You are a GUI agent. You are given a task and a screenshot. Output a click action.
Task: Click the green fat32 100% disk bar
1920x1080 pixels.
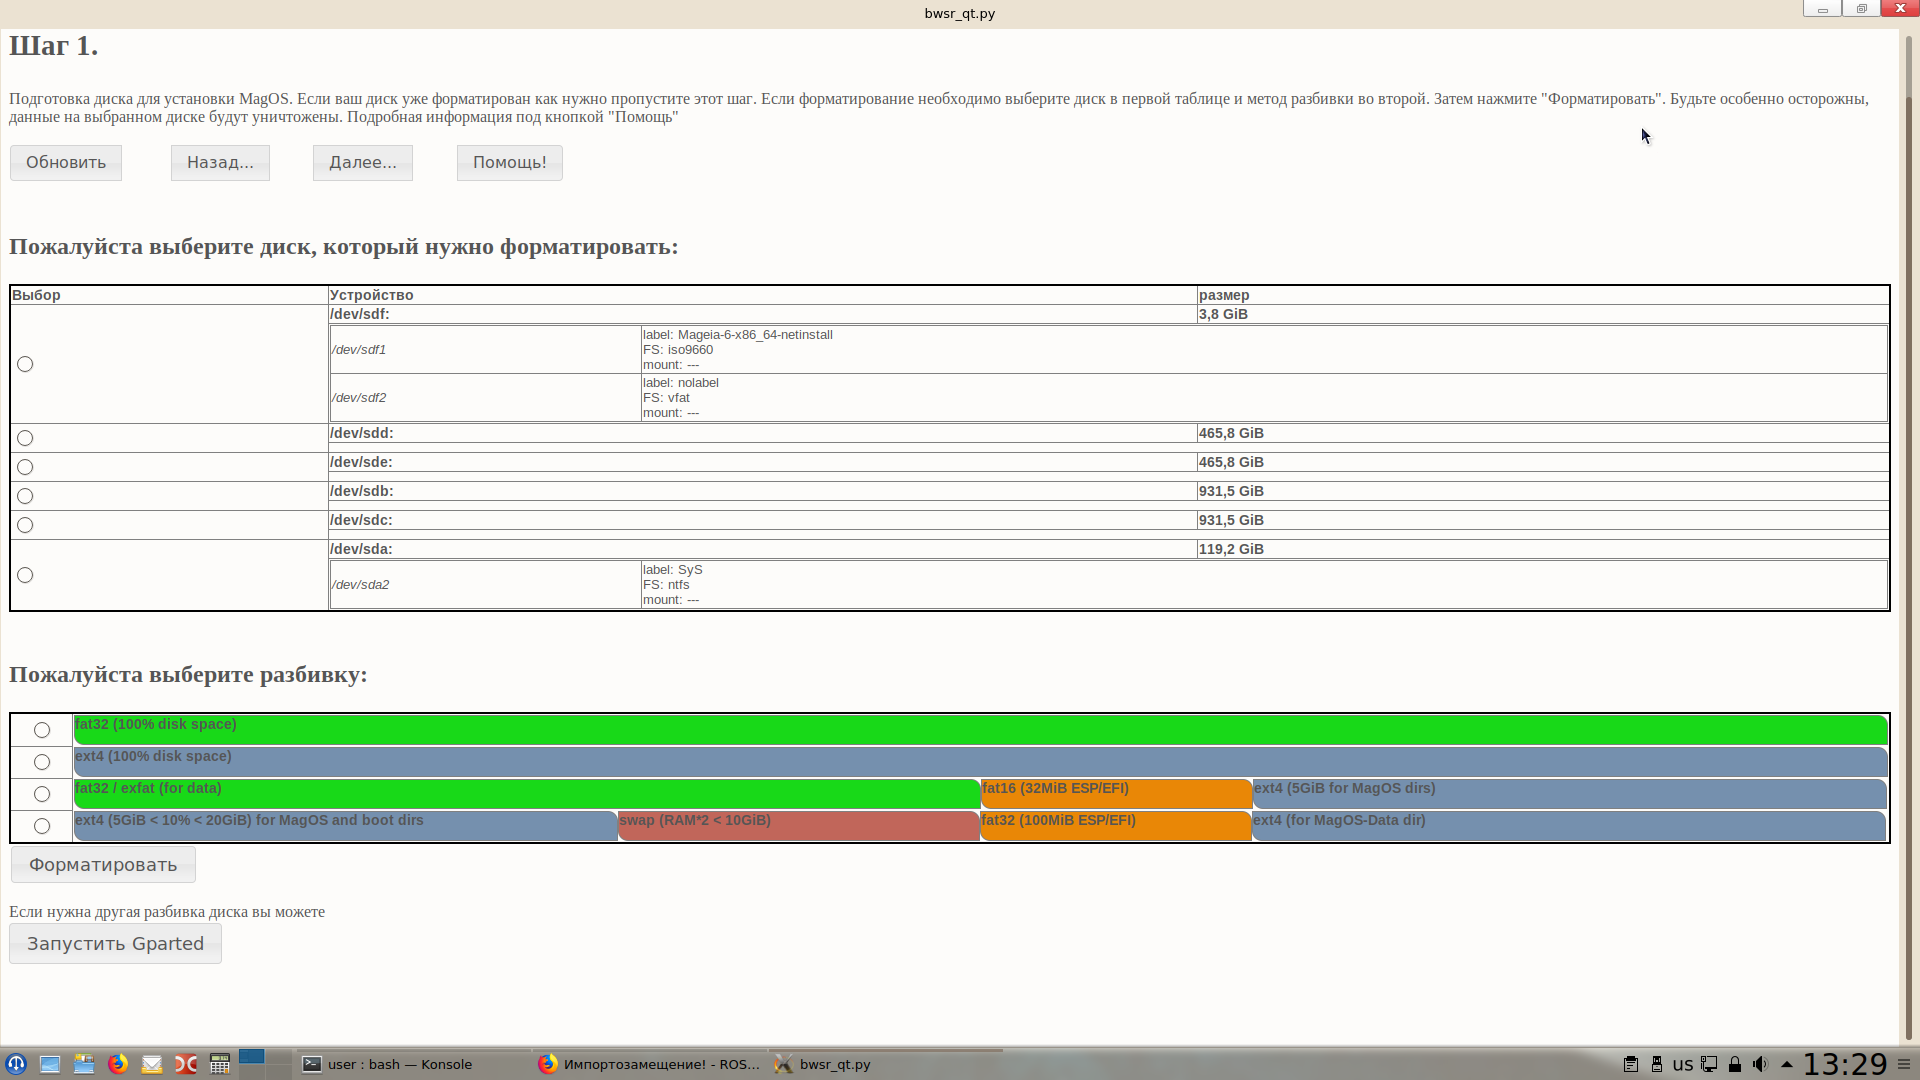coord(980,730)
